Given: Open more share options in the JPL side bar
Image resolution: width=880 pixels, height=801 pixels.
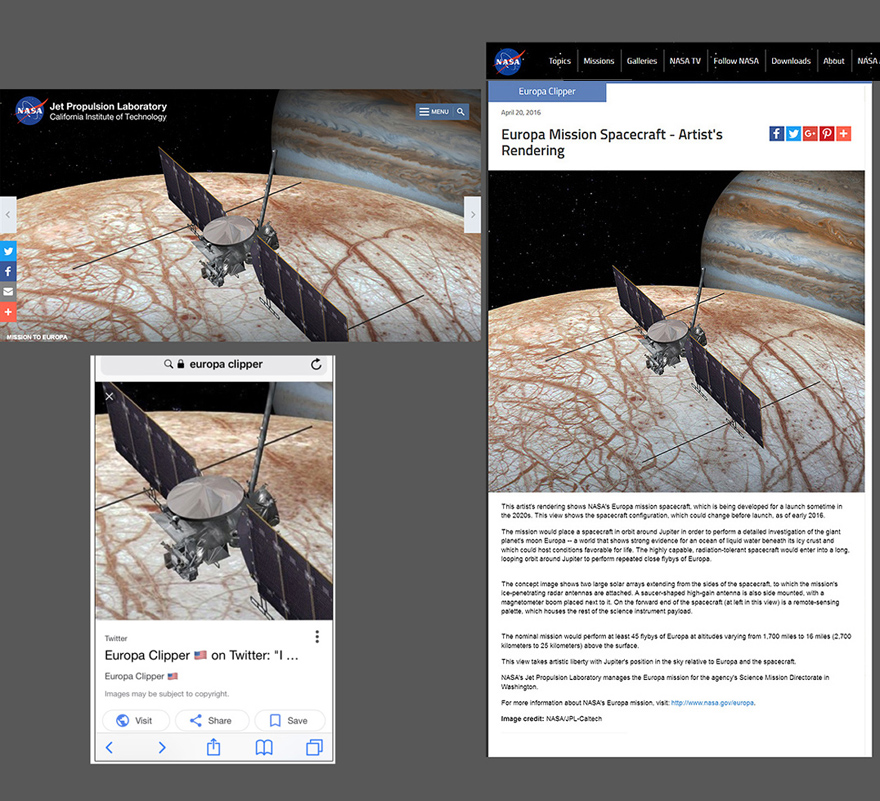Looking at the screenshot, I should [8, 312].
